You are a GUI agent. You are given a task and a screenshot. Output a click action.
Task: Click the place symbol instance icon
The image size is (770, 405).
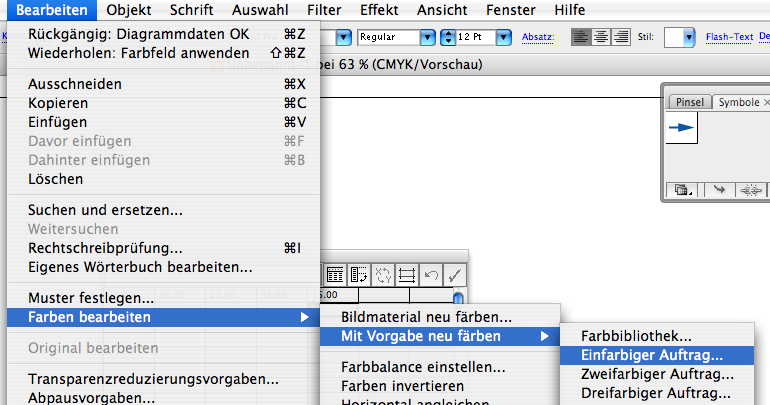click(719, 189)
